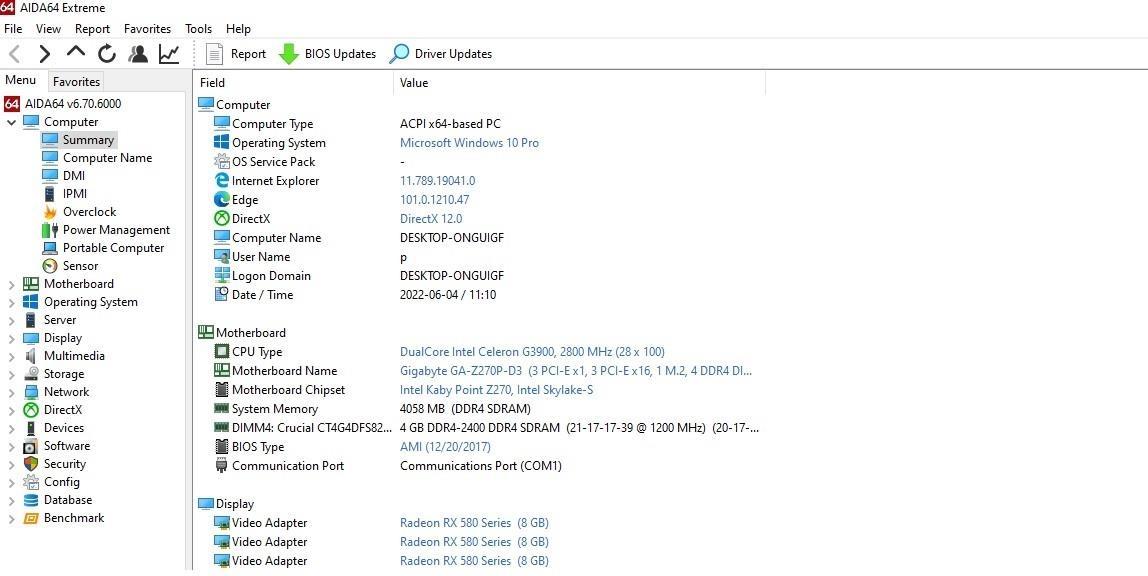The image size is (1148, 576).
Task: Expand the Display tree node
Action: (11, 338)
